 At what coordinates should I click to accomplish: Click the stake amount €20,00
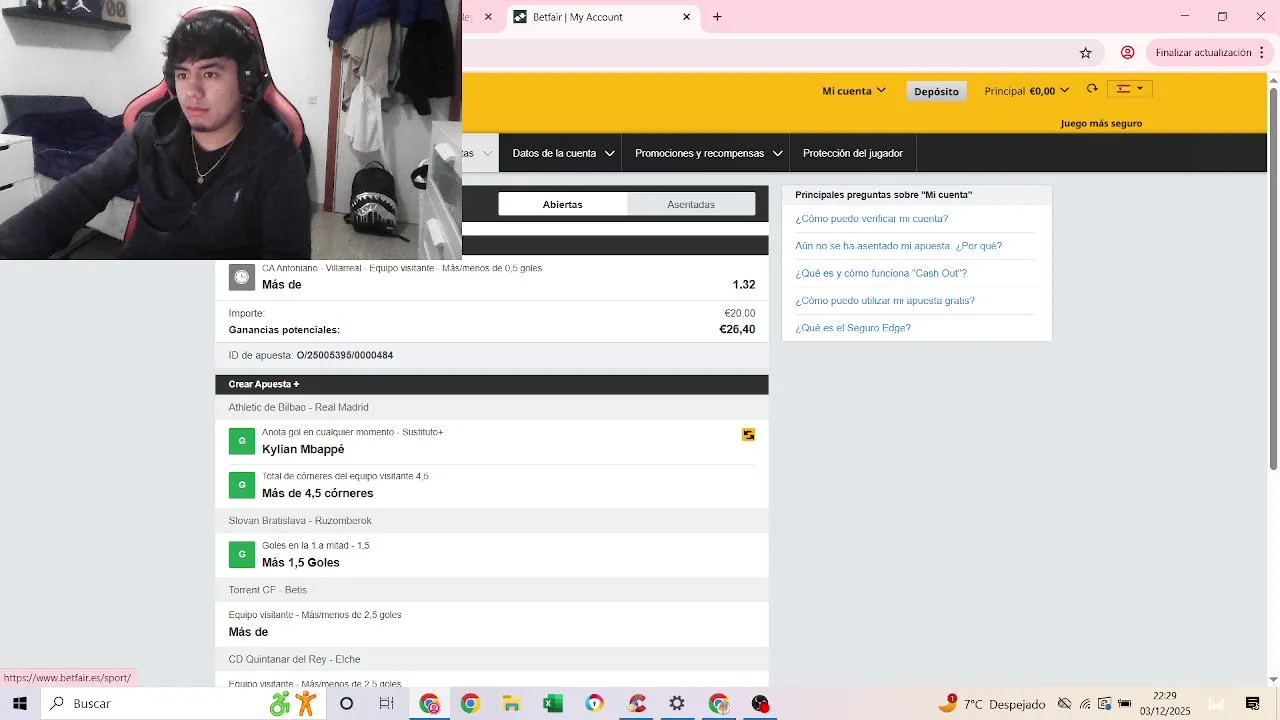point(740,314)
